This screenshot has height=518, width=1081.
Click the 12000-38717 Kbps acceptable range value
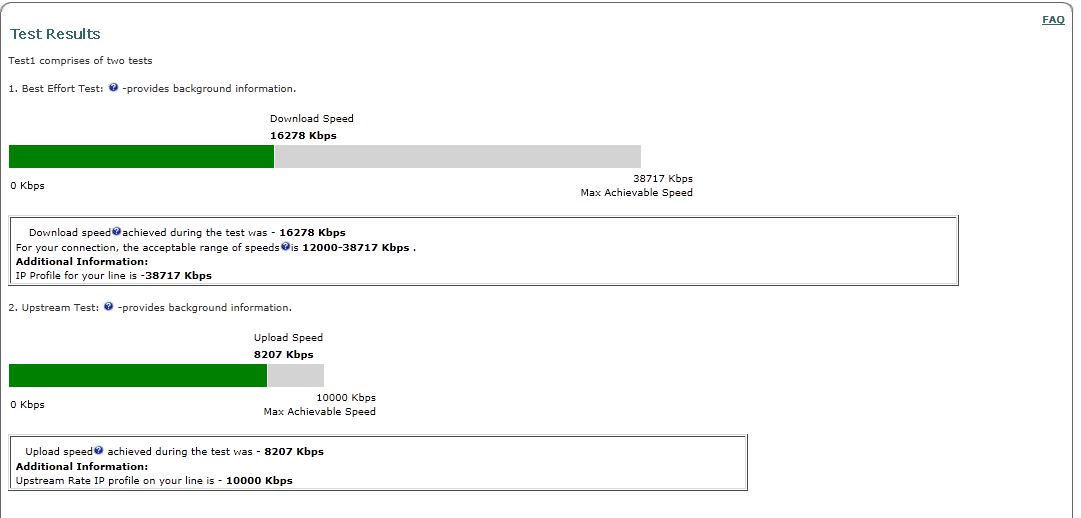(x=355, y=247)
